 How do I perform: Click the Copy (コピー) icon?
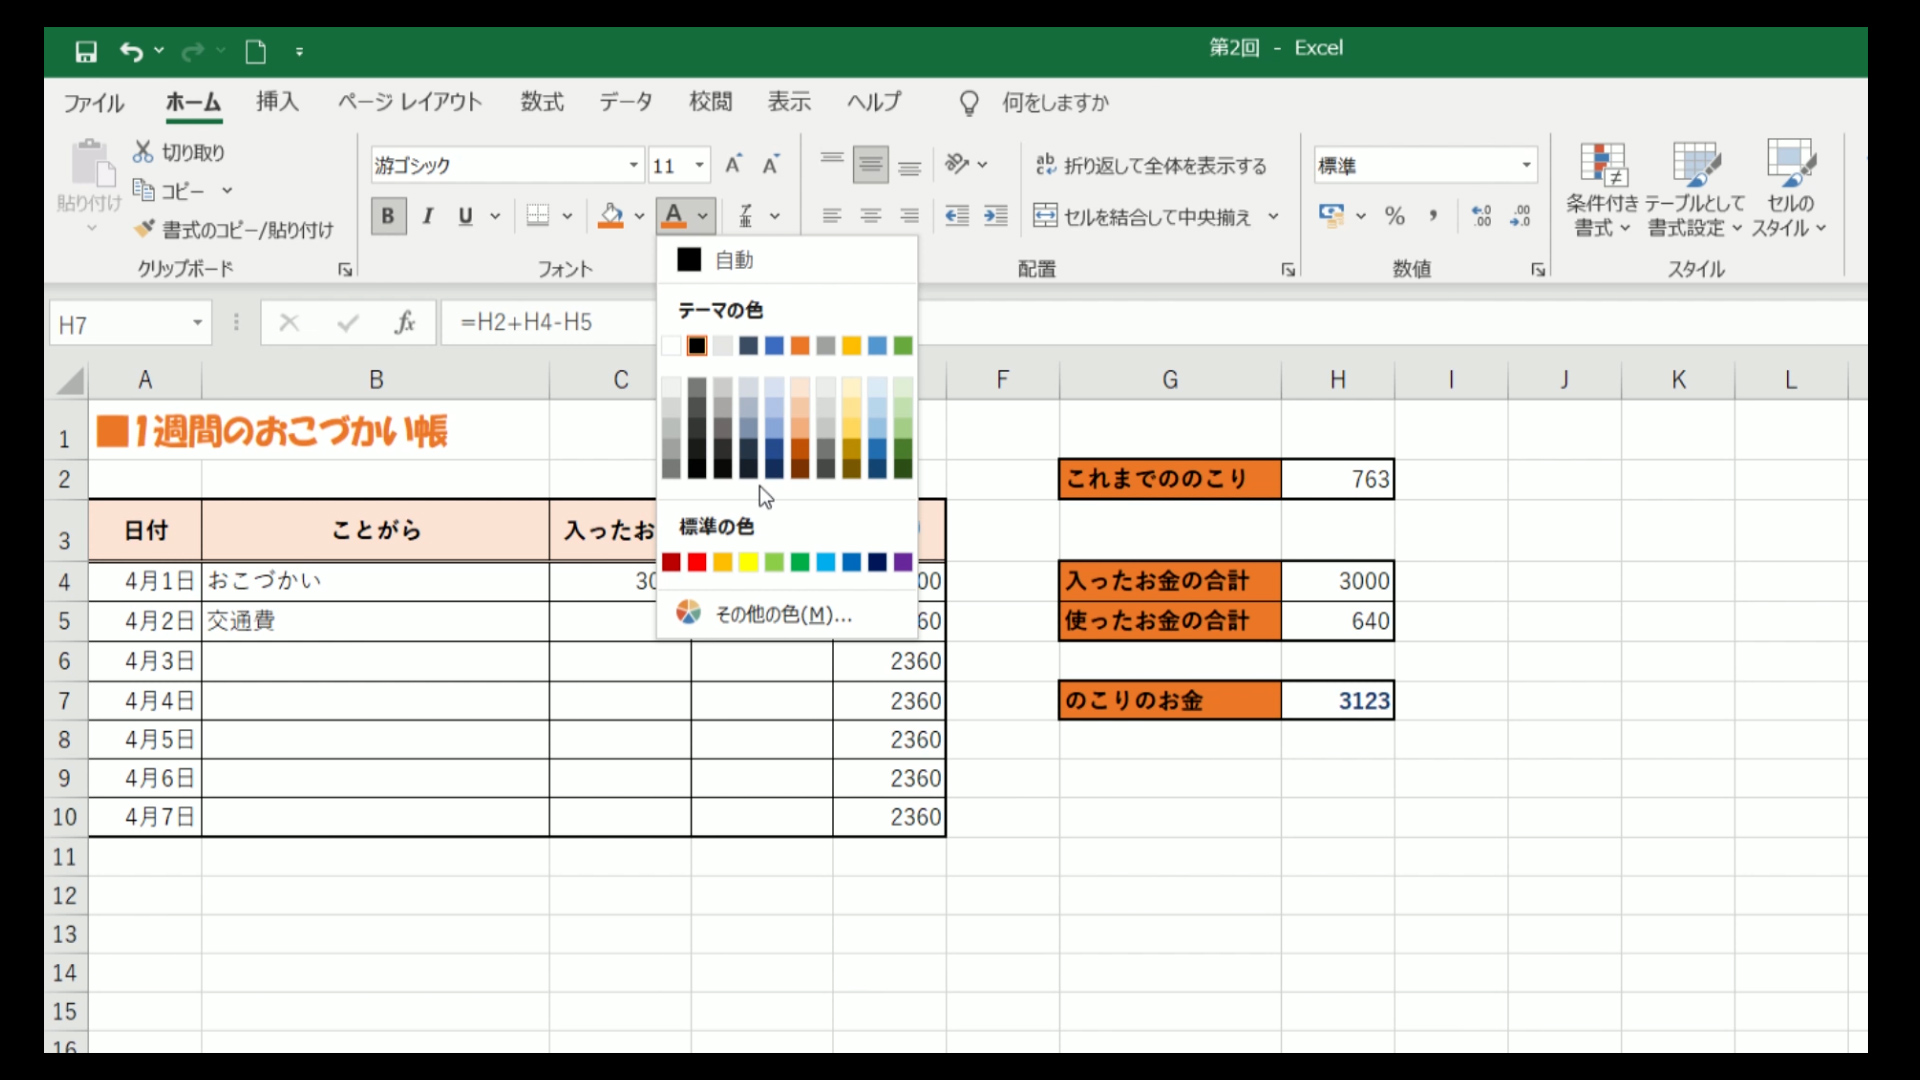pos(144,189)
